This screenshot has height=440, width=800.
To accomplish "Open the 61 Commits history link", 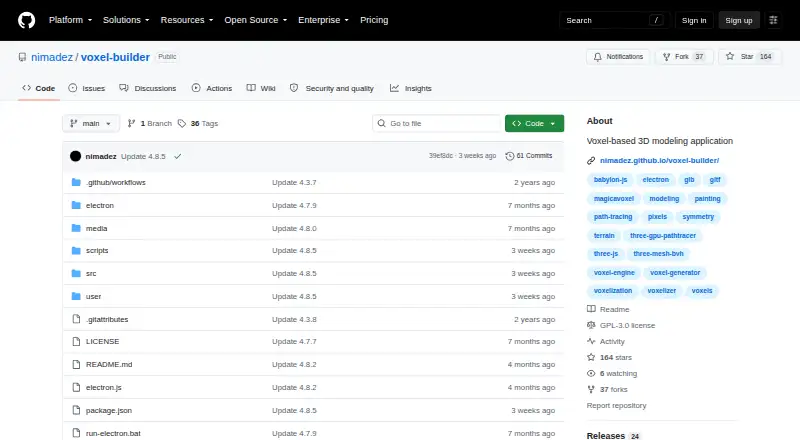I will pos(529,156).
